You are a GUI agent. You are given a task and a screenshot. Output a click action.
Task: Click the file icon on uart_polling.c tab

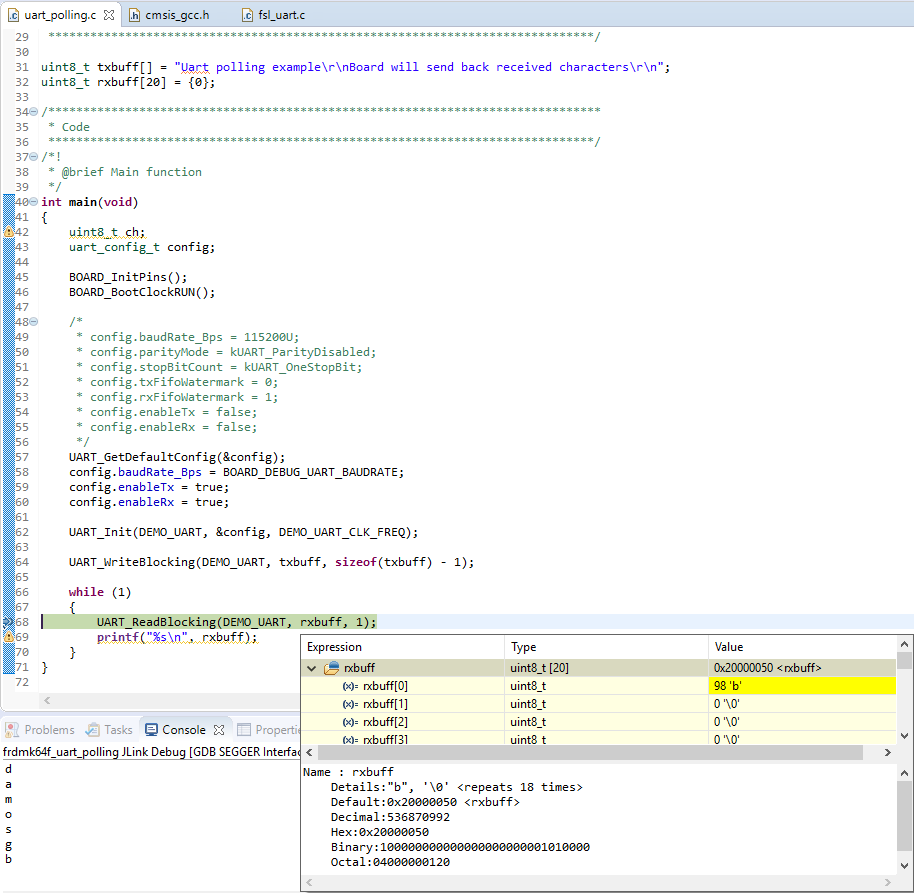click(x=13, y=15)
